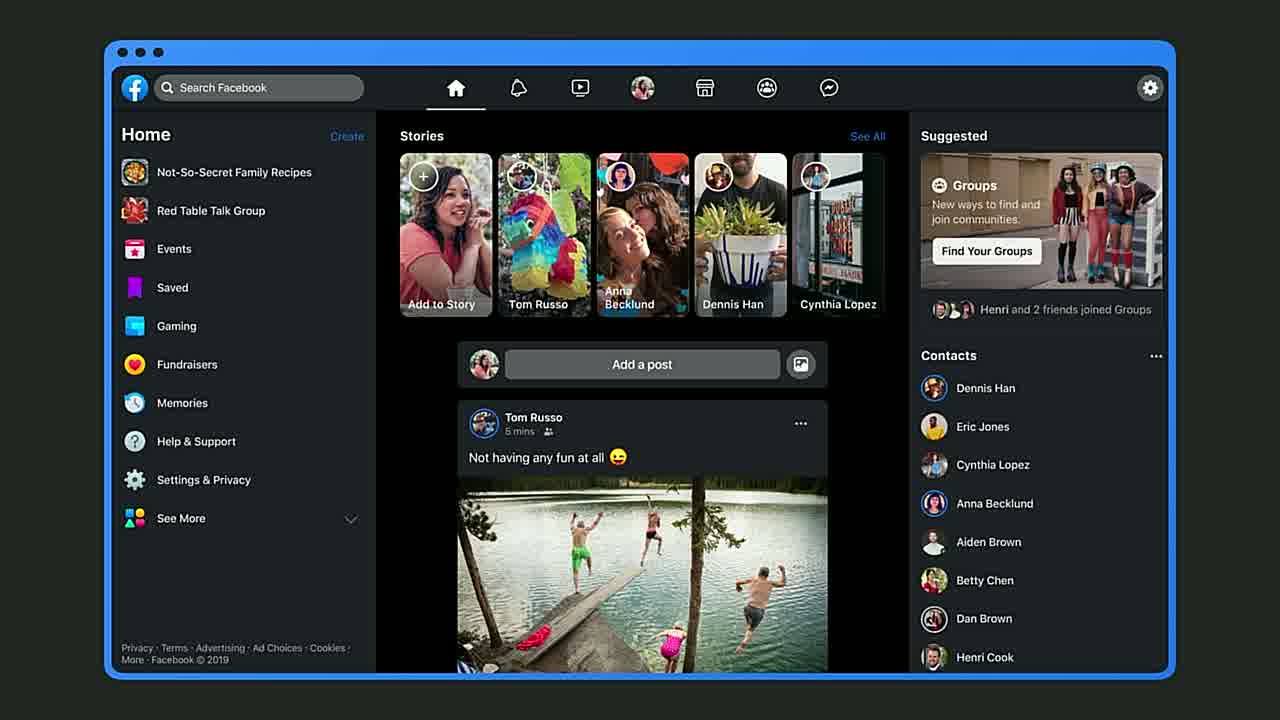Select your profile avatar tab
Screen dimensions: 1280x720
642,87
